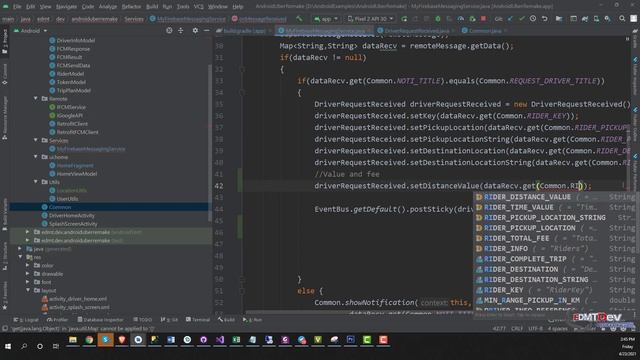This screenshot has height=360, width=640.
Task: Open the Database Inspector tool window
Action: point(100,320)
